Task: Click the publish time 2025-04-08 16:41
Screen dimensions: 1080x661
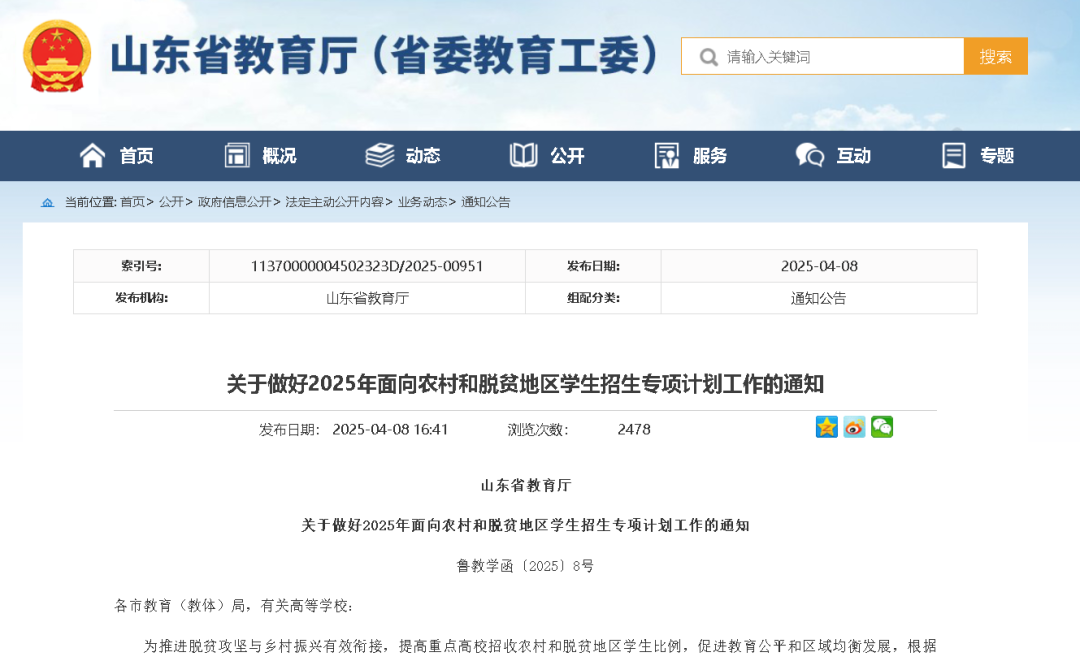Action: (x=390, y=430)
